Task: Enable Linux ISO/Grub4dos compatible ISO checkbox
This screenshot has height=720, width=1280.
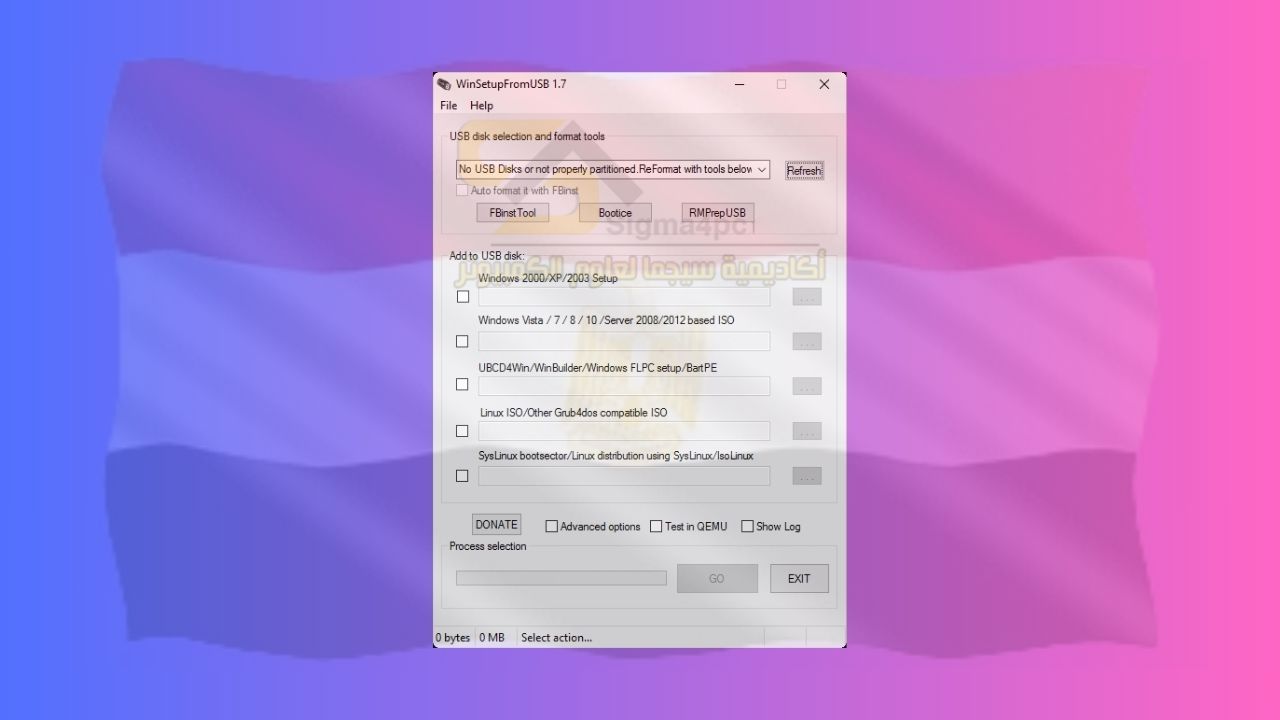Action: click(x=462, y=432)
